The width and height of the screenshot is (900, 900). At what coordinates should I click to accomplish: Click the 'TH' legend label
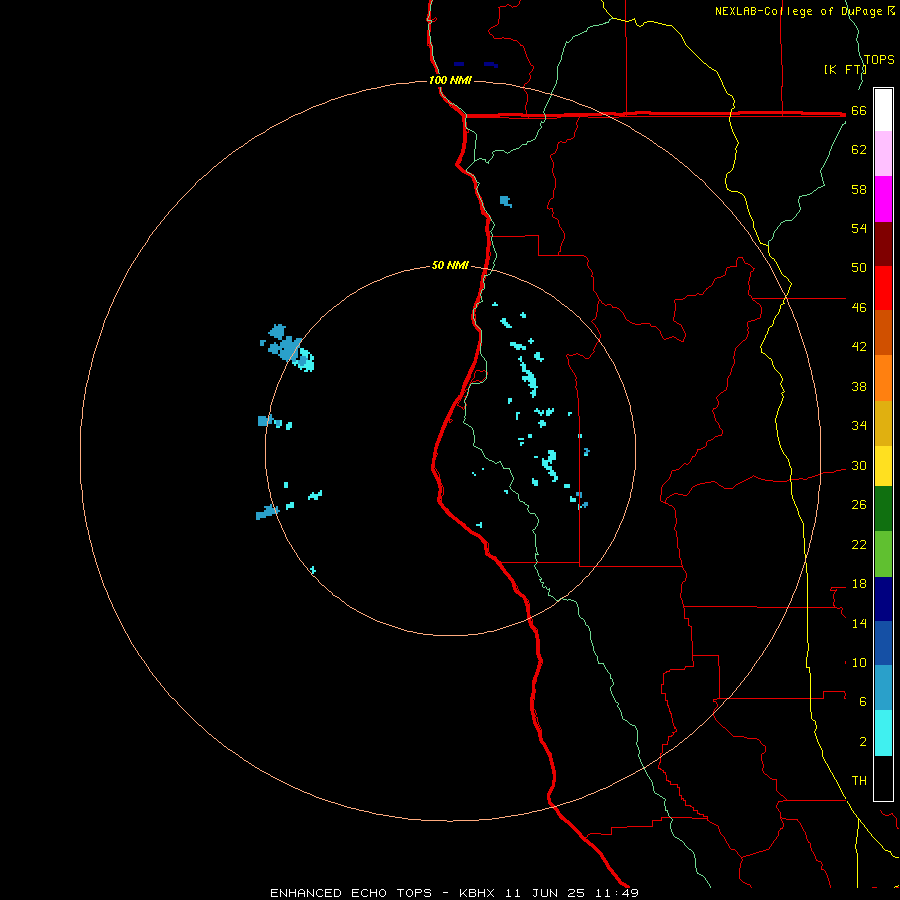(859, 781)
